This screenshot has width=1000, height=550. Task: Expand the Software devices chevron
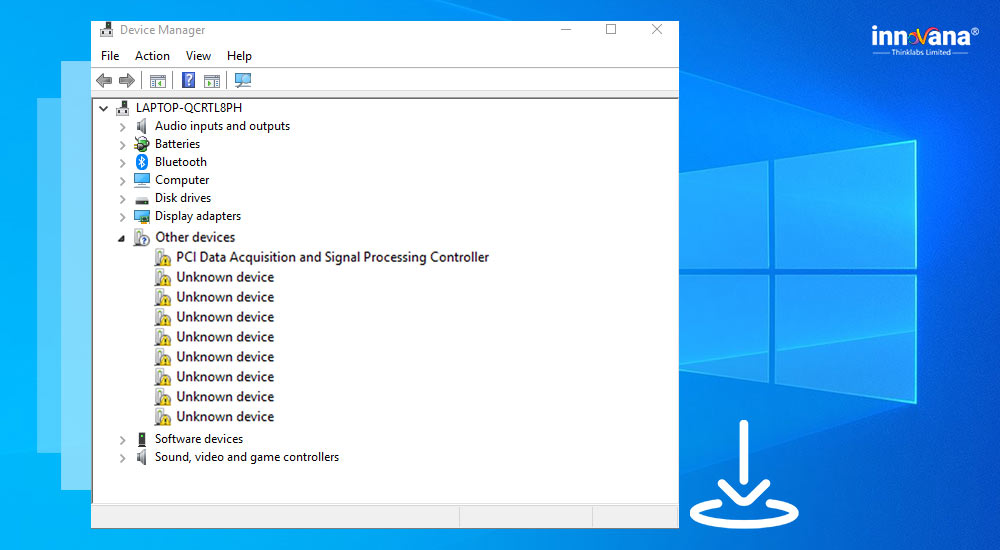(x=122, y=440)
